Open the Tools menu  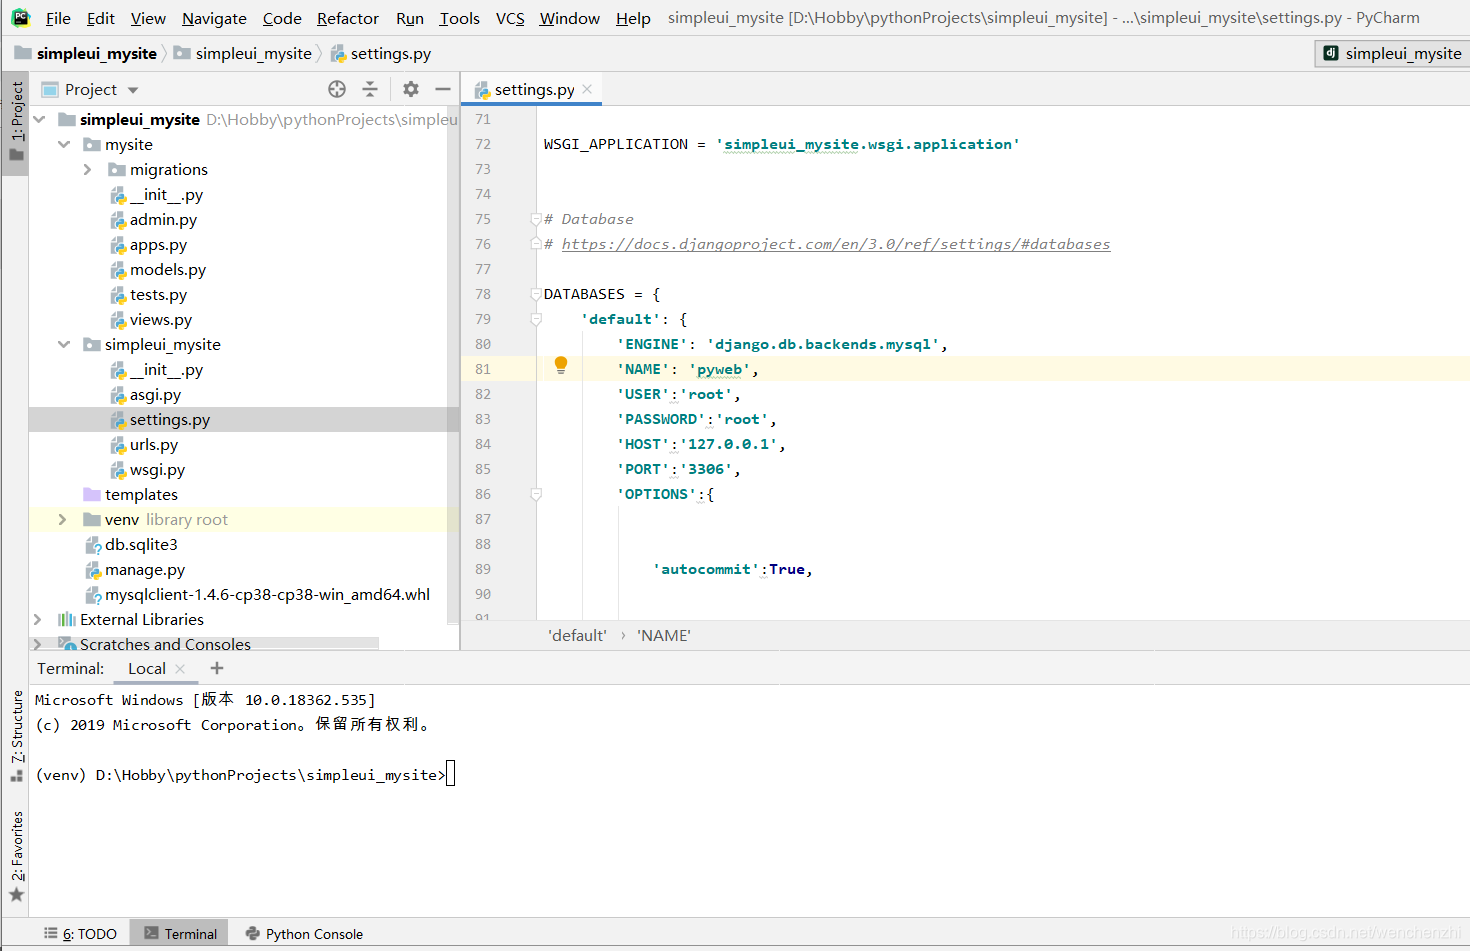point(459,18)
